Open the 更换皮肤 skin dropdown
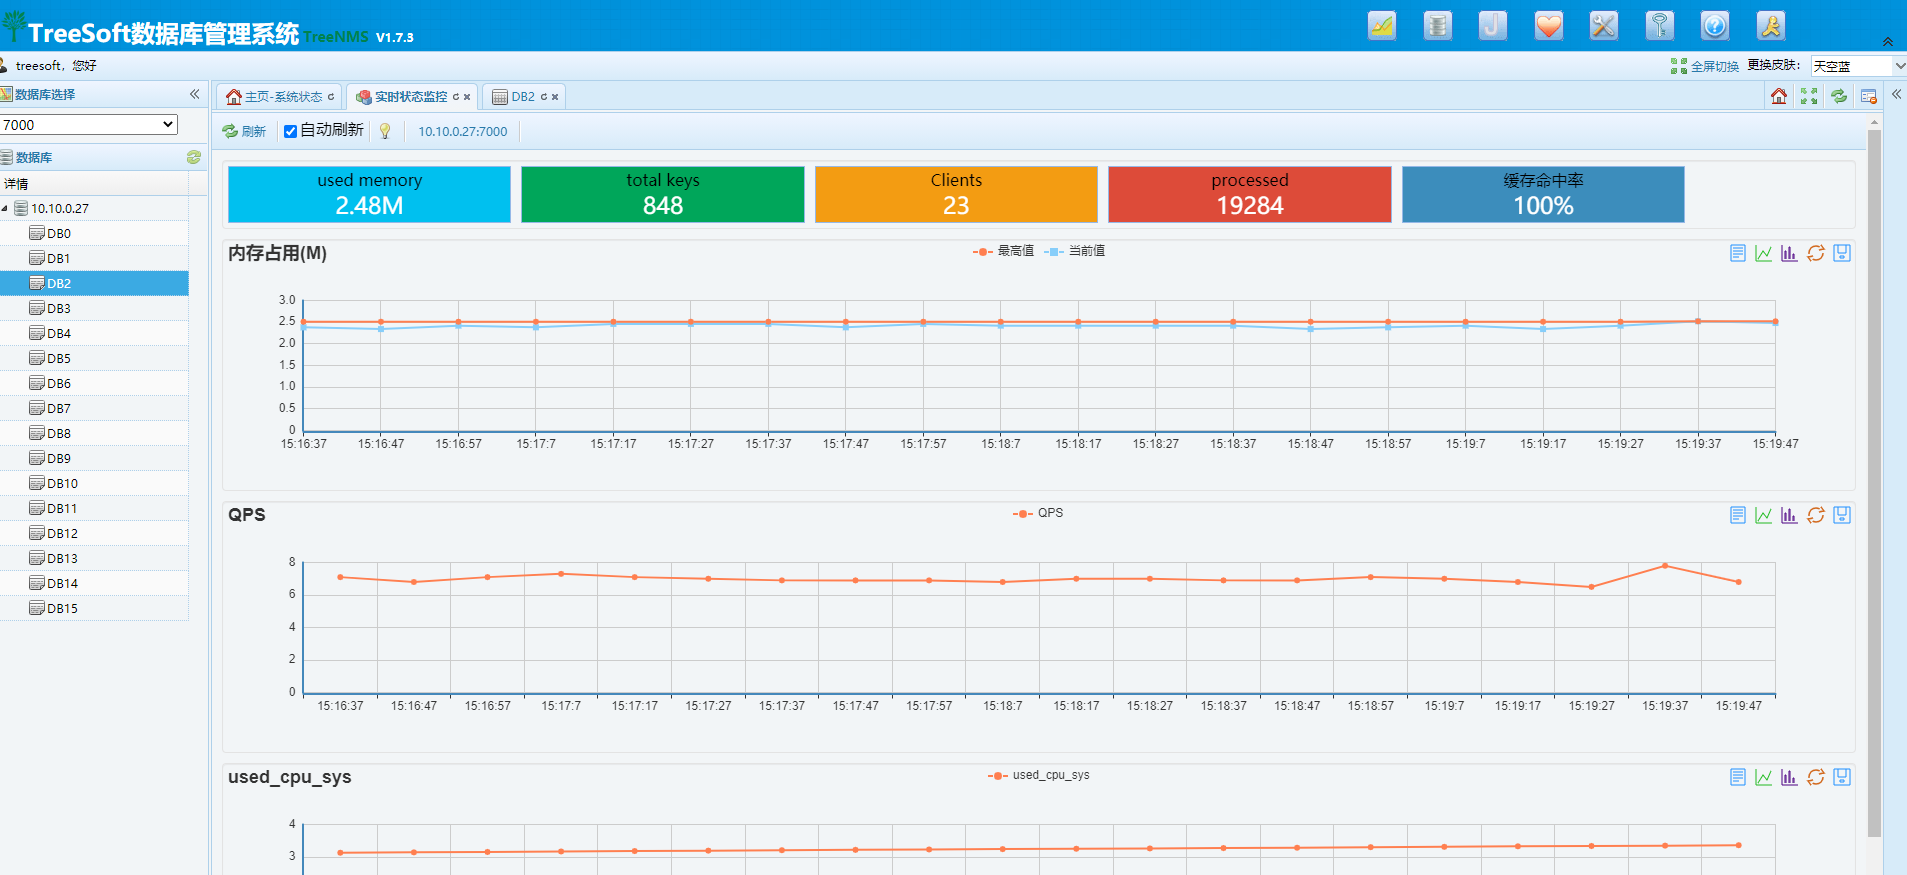This screenshot has width=1907, height=875. (1859, 66)
